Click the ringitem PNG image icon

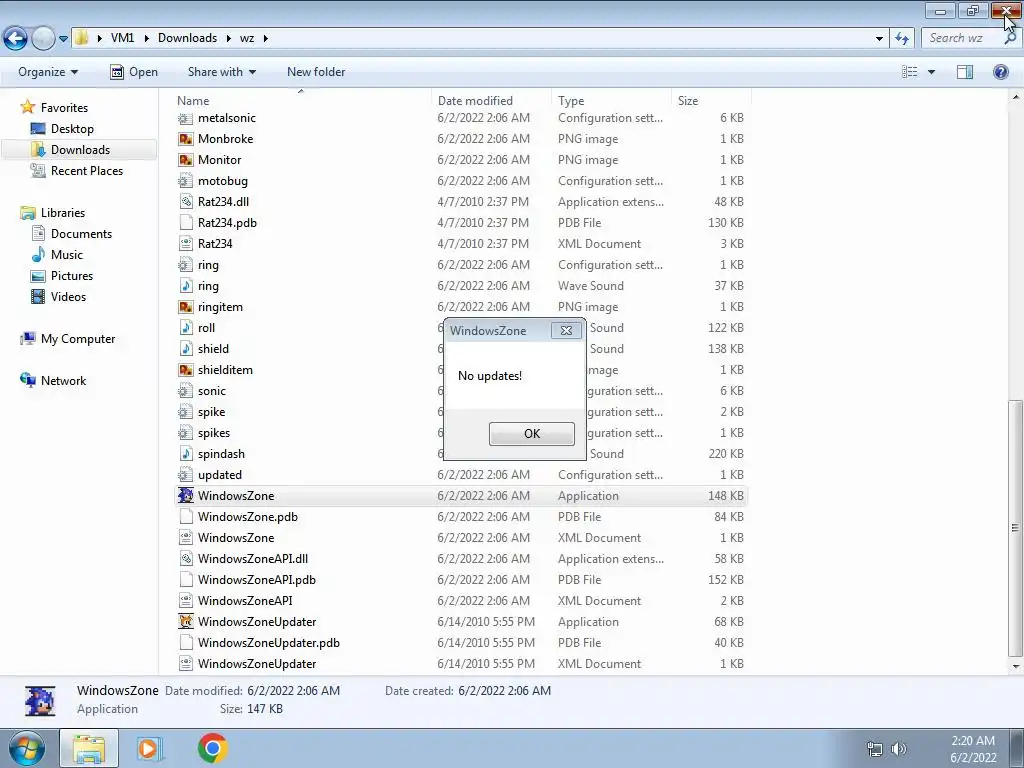click(185, 307)
